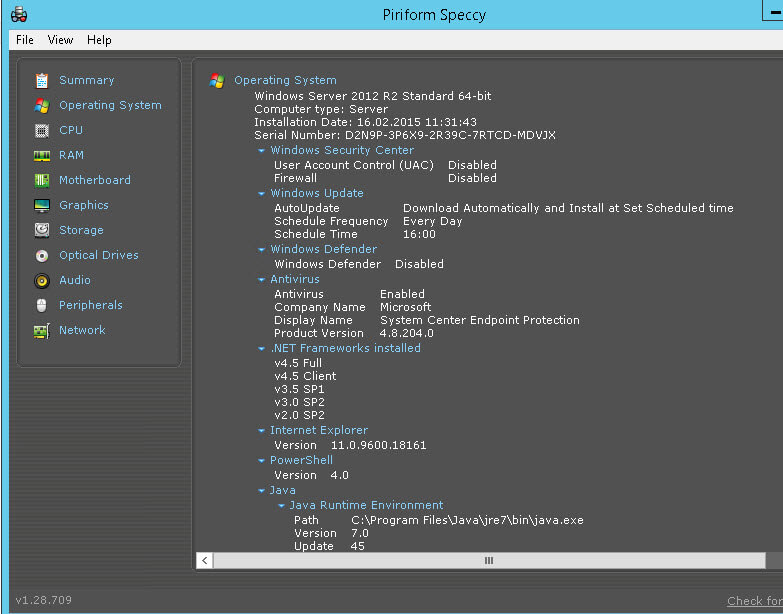783x614 pixels.
Task: Click the Windows Update heading text
Action: [x=317, y=193]
